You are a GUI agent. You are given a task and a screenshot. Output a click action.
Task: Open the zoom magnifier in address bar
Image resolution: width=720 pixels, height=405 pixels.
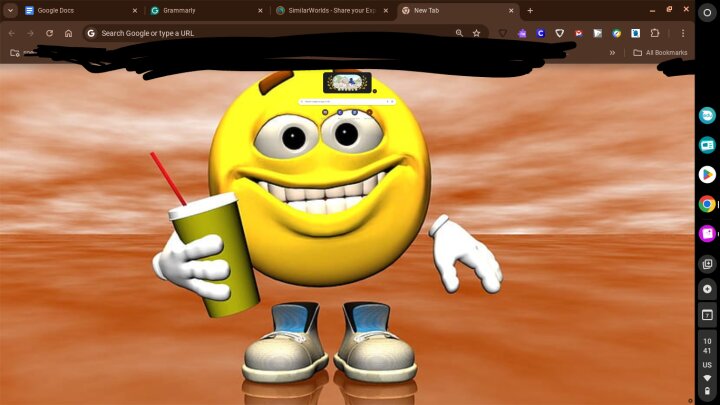(x=459, y=33)
